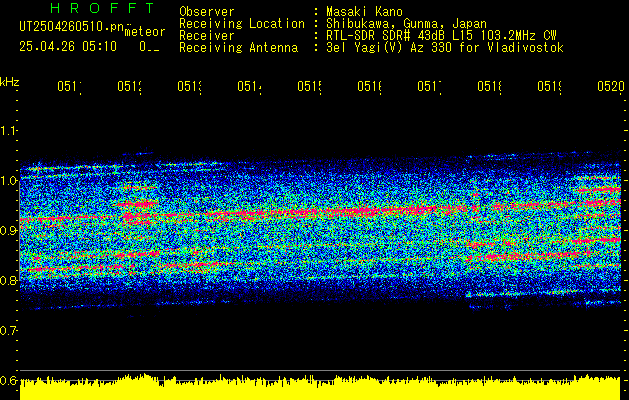Select the file name UT2504260510.pn
The image size is (629, 400).
(x=72, y=26)
